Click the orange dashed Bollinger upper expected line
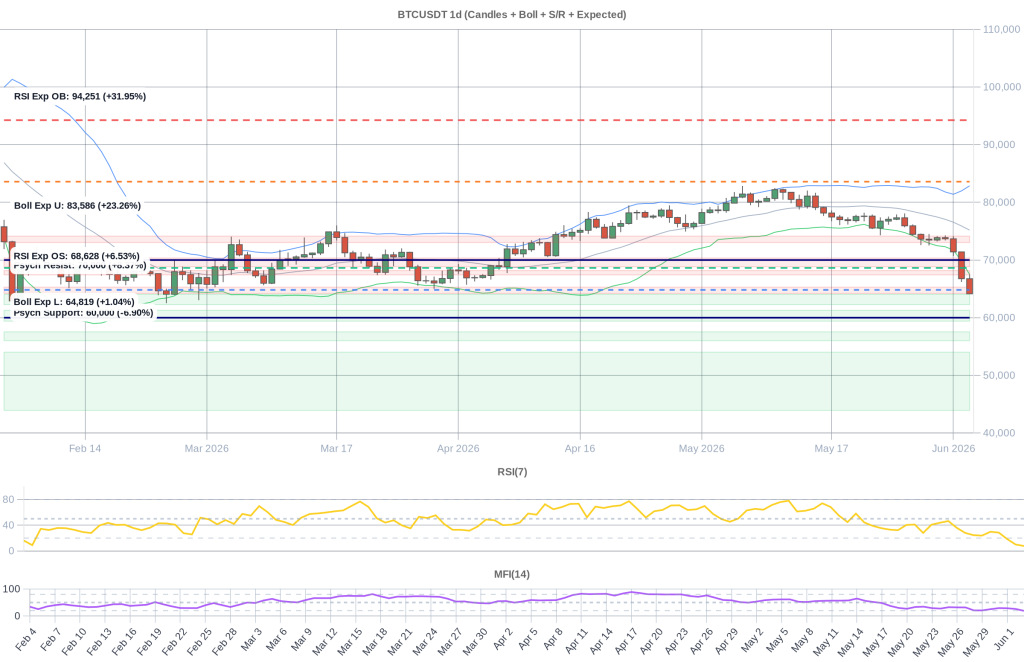Image resolution: width=1024 pixels, height=662 pixels. [x=487, y=181]
